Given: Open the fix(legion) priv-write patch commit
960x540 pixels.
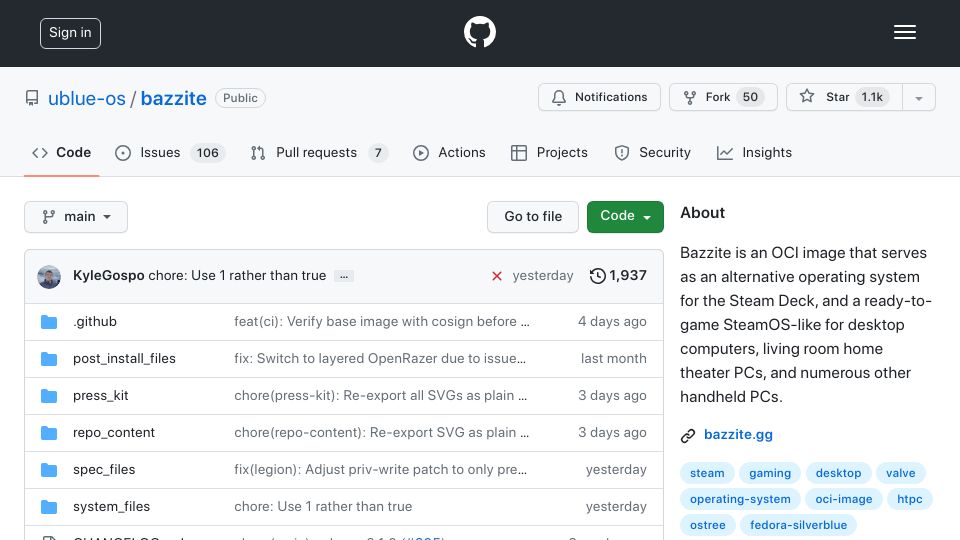Looking at the screenshot, I should (380, 470).
